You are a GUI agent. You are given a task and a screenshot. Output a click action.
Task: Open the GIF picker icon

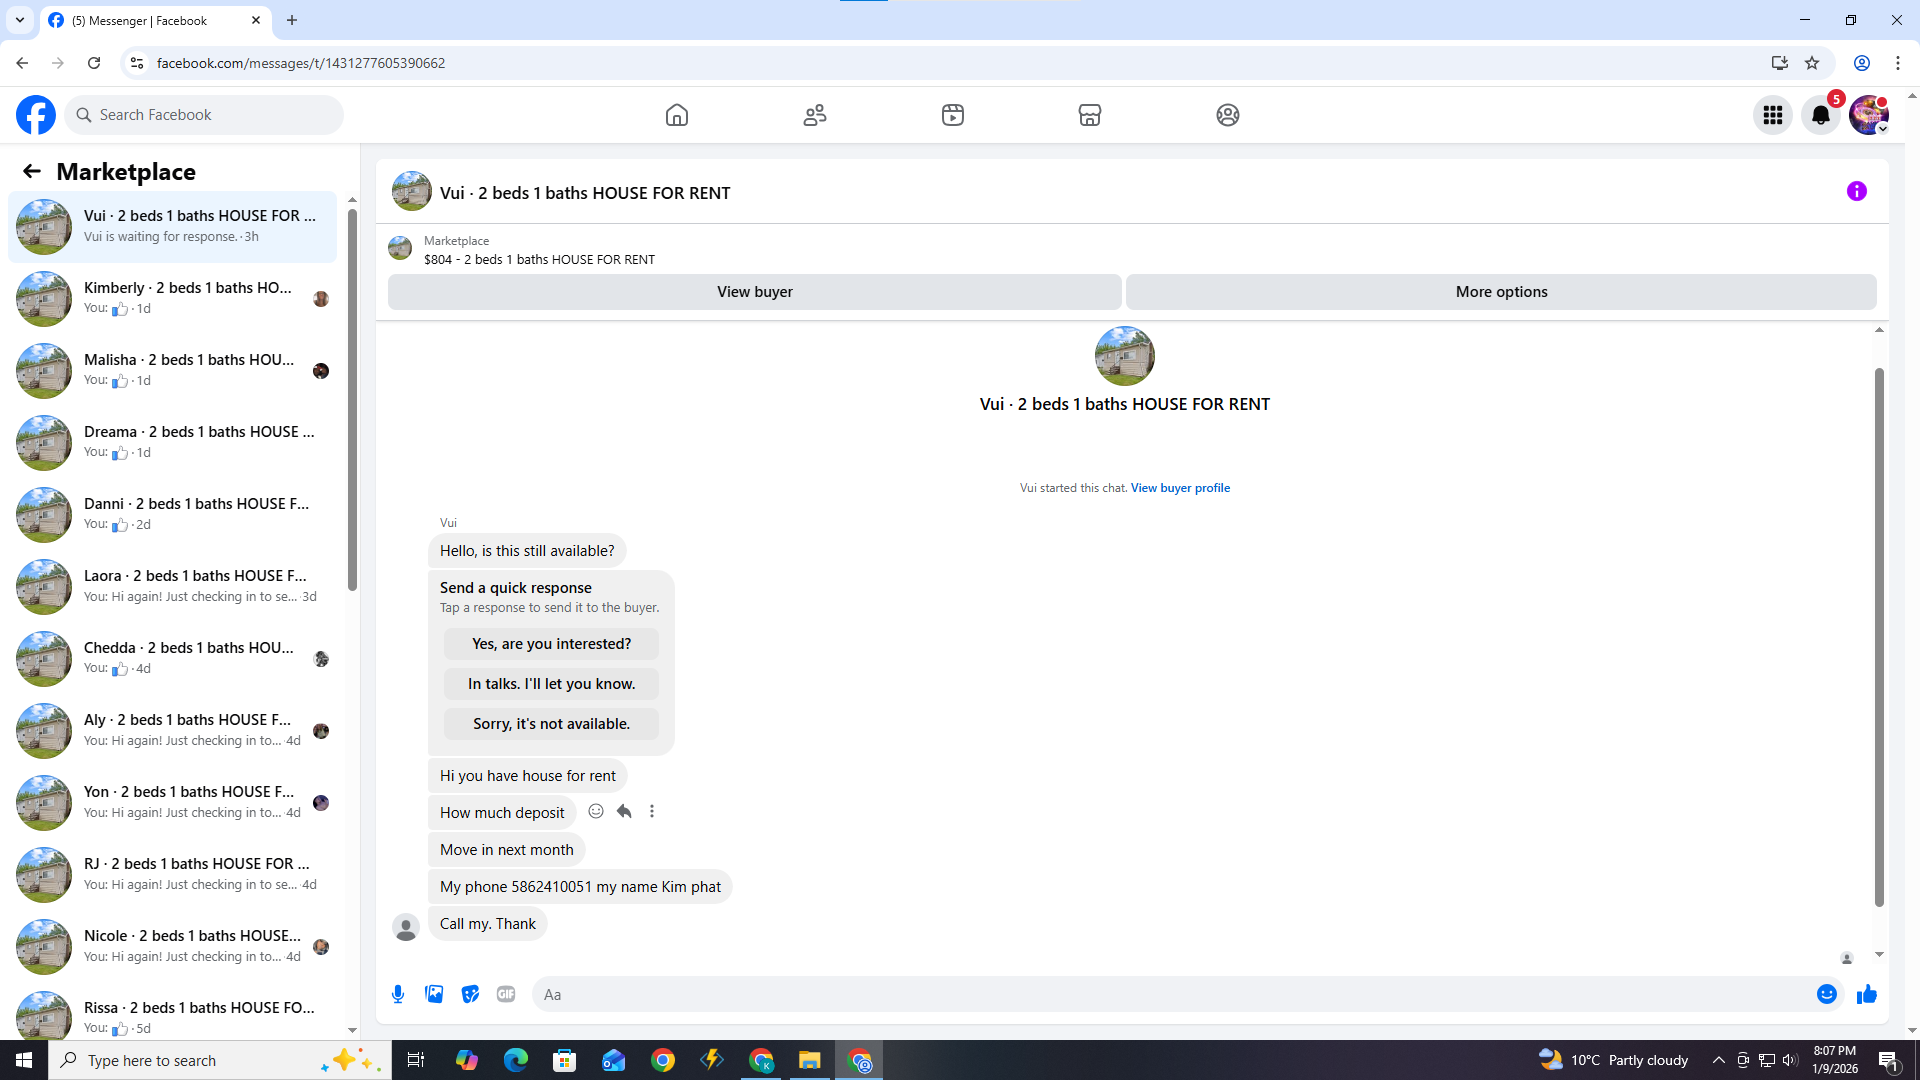(506, 994)
